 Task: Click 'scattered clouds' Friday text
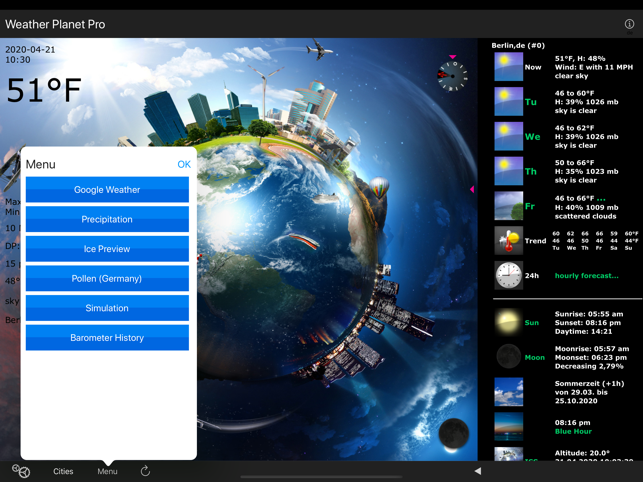tap(585, 216)
